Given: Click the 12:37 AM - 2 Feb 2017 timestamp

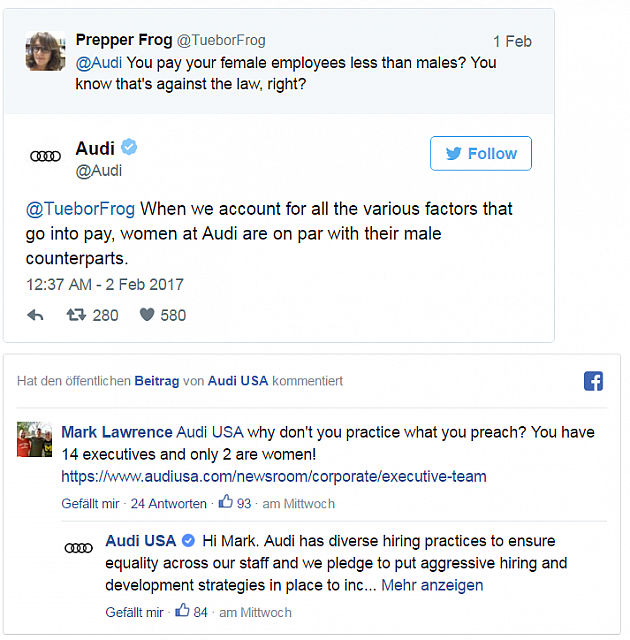Looking at the screenshot, I should [105, 284].
